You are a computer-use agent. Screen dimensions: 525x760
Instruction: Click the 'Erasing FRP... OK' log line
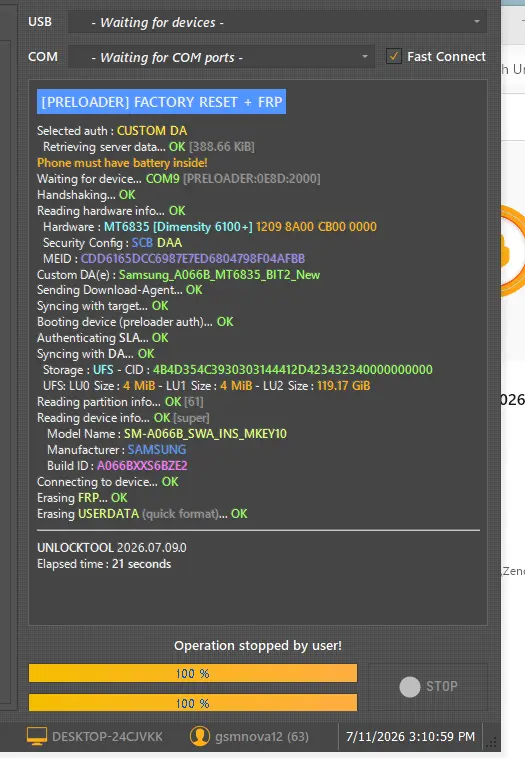point(82,498)
